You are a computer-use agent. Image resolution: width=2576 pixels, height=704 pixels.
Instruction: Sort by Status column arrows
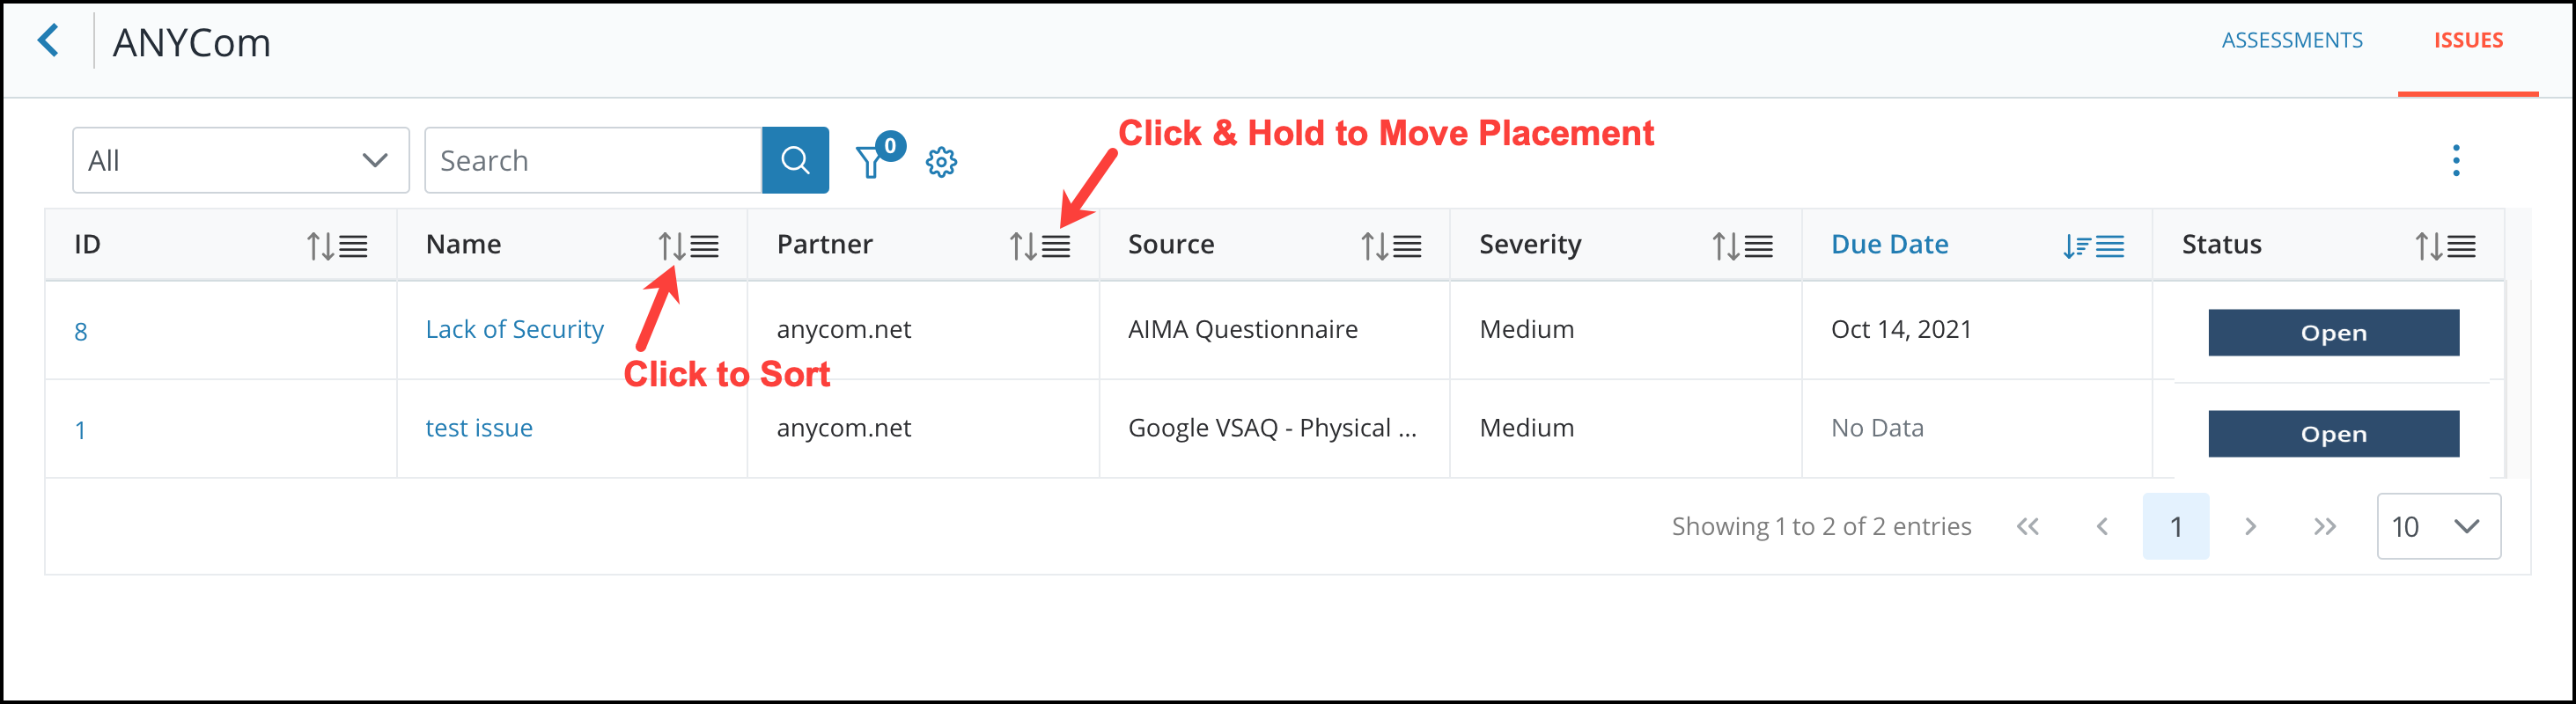(2428, 246)
